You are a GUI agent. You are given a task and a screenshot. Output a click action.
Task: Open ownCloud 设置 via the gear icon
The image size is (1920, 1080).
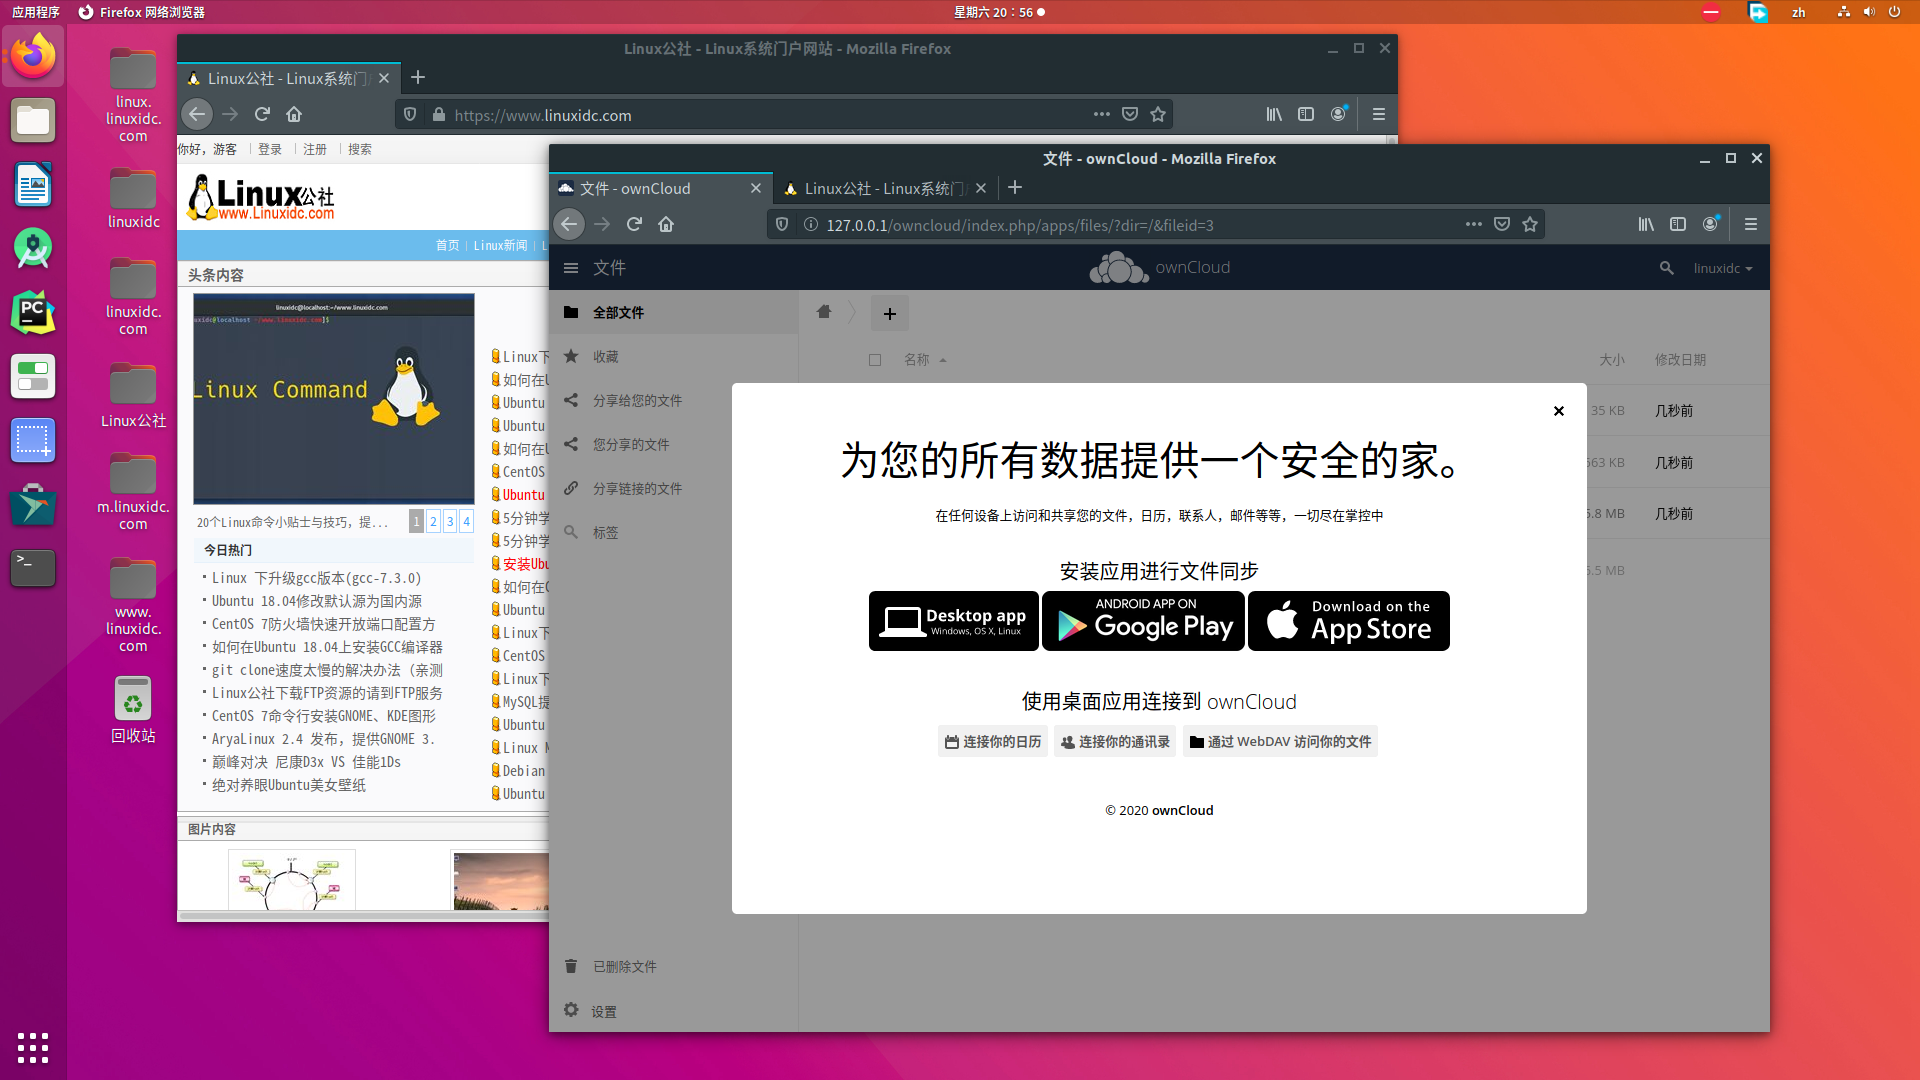(590, 1010)
